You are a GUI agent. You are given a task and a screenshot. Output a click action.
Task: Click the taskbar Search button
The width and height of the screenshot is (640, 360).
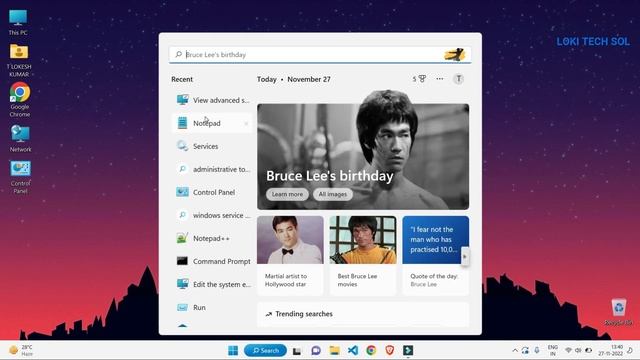tap(265, 350)
